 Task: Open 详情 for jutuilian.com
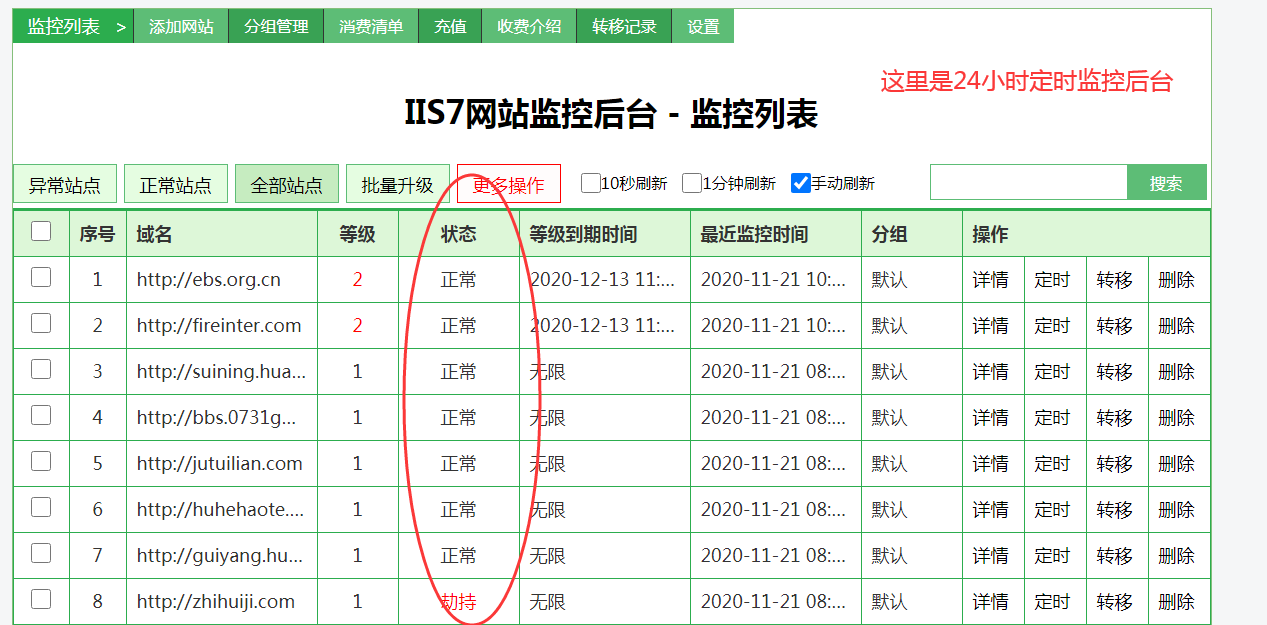991,464
